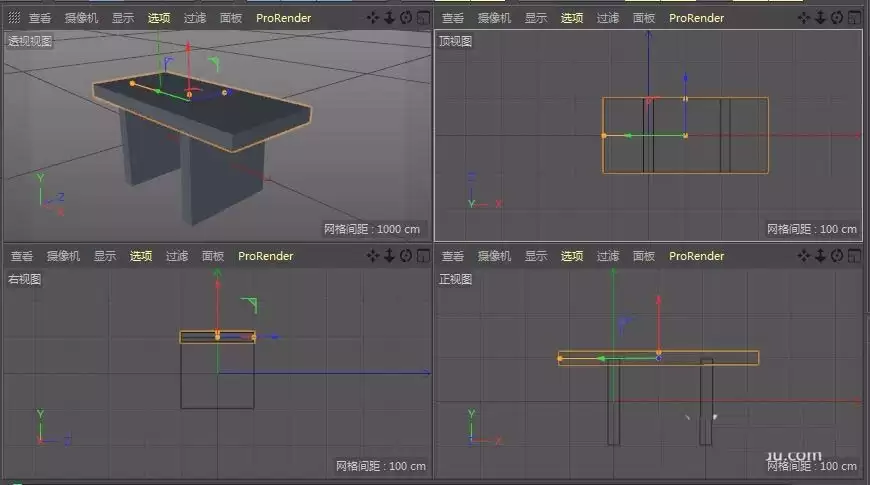
Task: Open 过滤 menu in the right view
Action: tap(177, 256)
